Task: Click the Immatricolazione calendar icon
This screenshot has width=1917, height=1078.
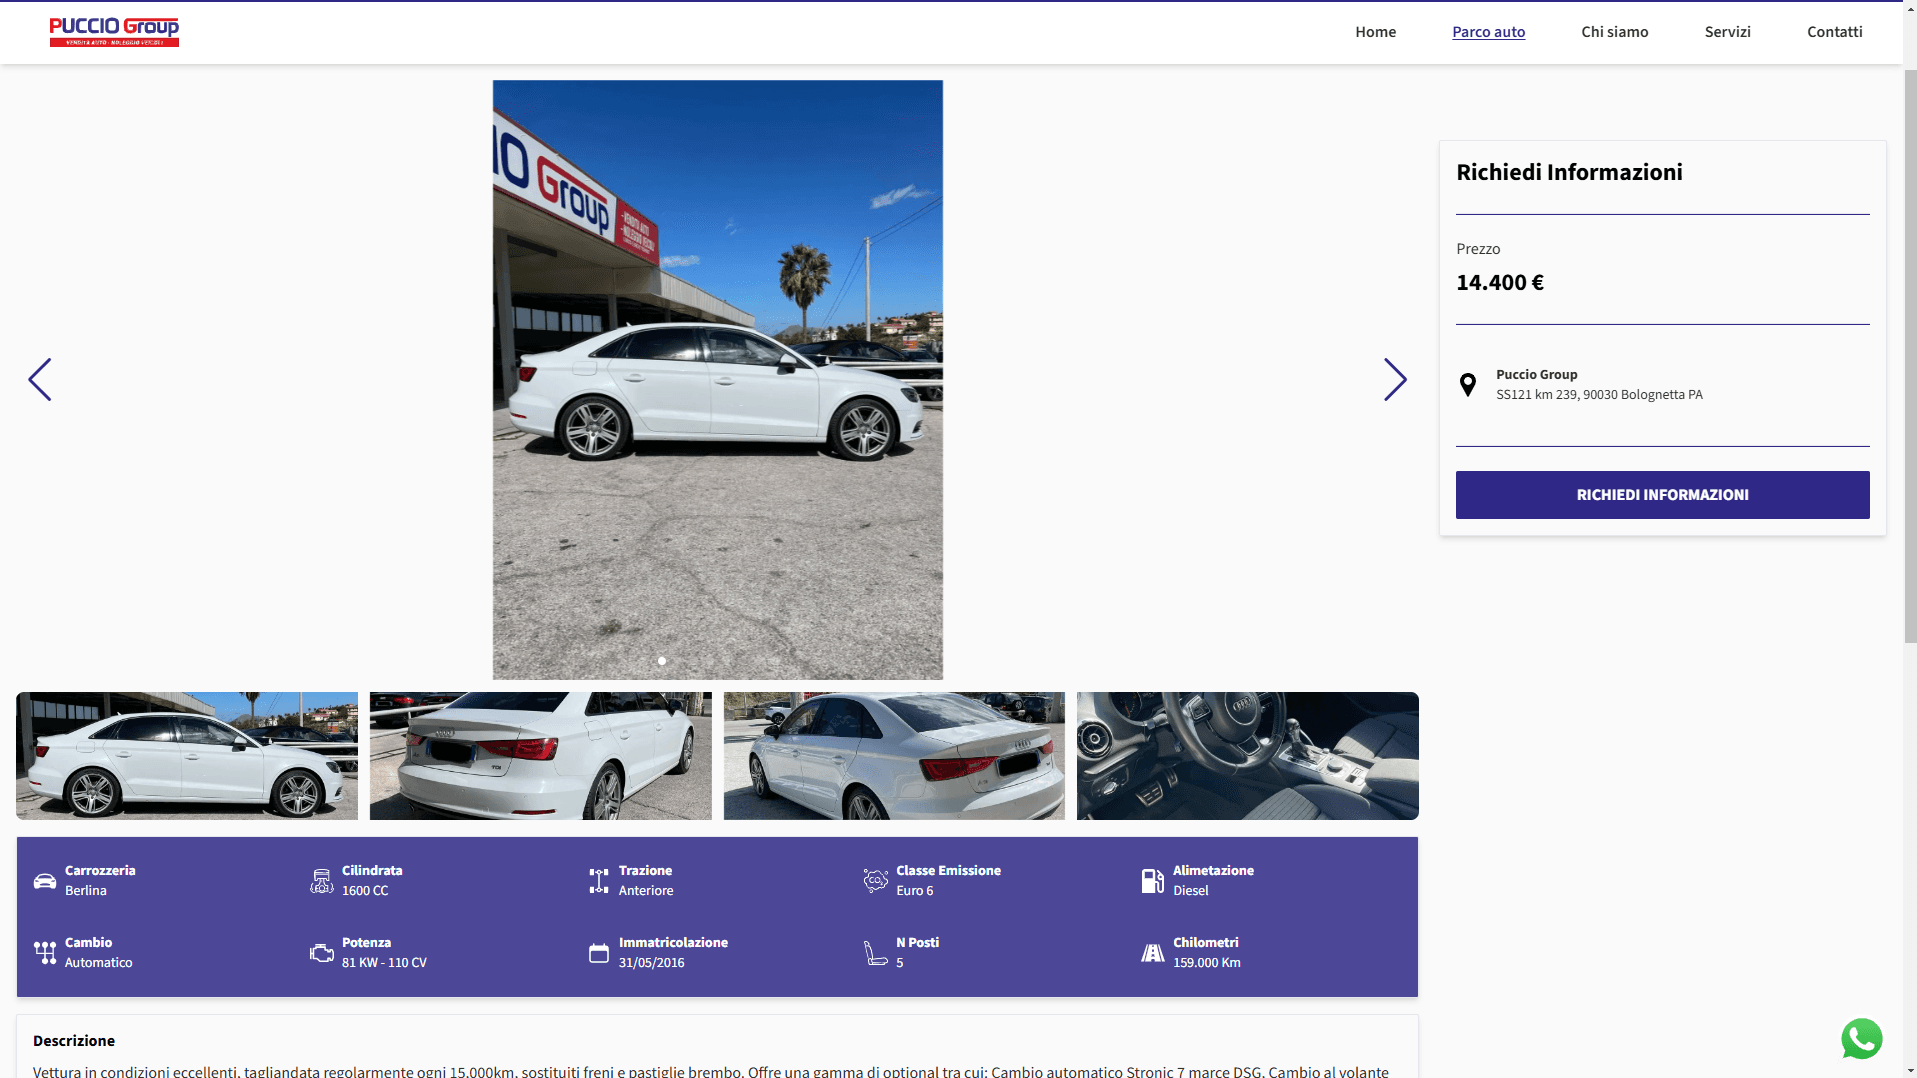Action: pyautogui.click(x=598, y=953)
